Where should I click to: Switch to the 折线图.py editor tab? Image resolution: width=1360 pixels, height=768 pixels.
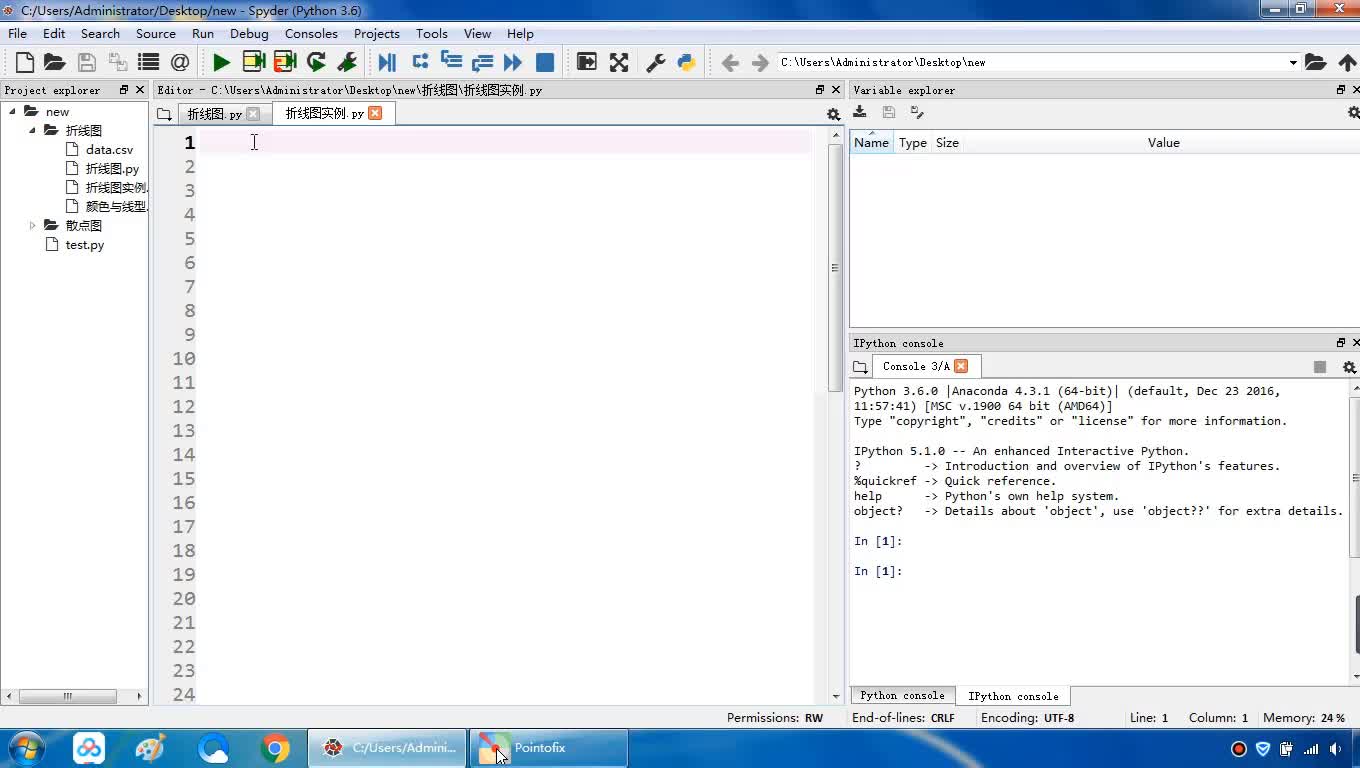coord(214,114)
